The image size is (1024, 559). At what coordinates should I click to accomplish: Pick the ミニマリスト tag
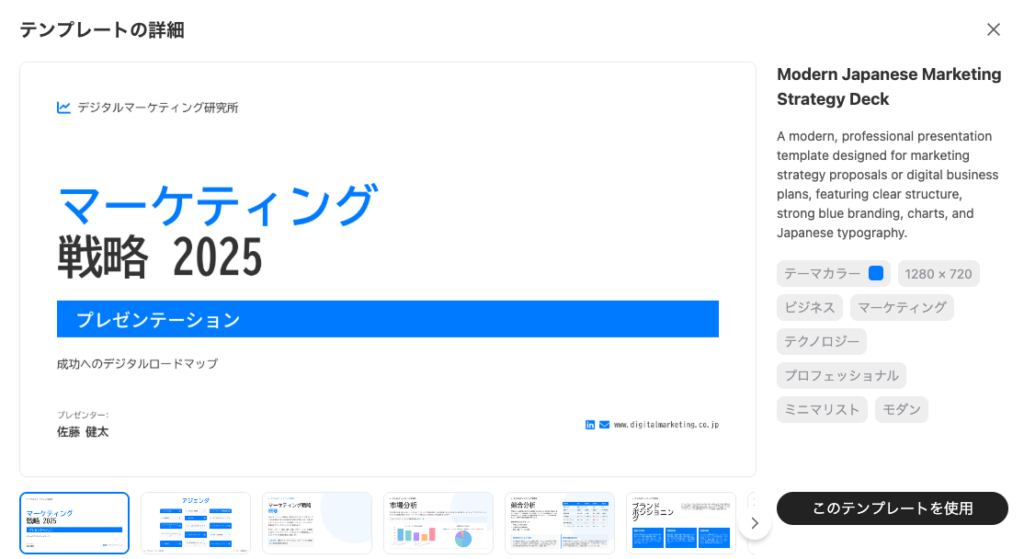pos(822,409)
